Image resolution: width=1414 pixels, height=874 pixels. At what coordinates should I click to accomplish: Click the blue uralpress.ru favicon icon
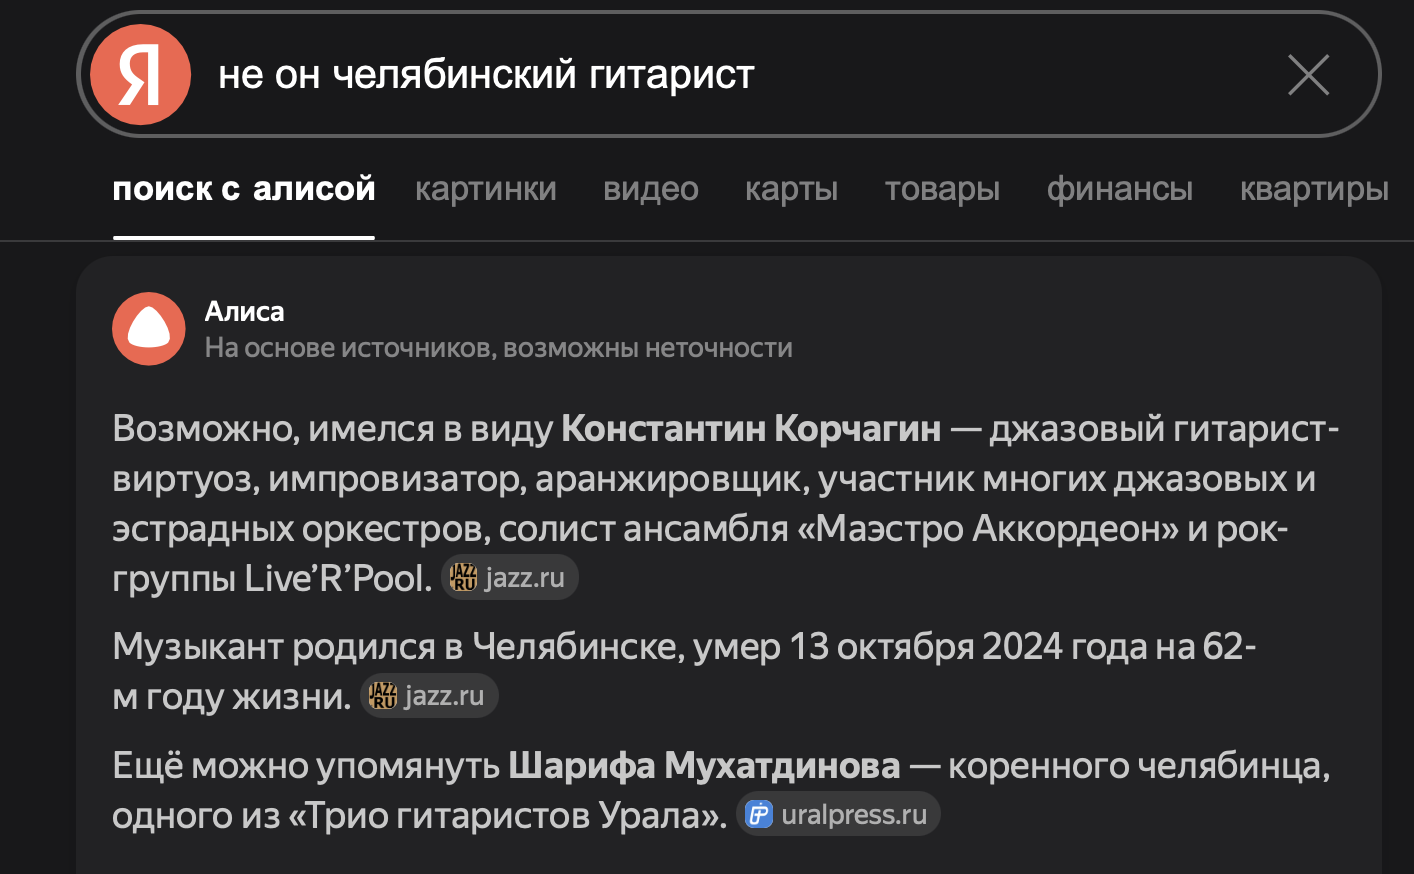click(x=760, y=815)
